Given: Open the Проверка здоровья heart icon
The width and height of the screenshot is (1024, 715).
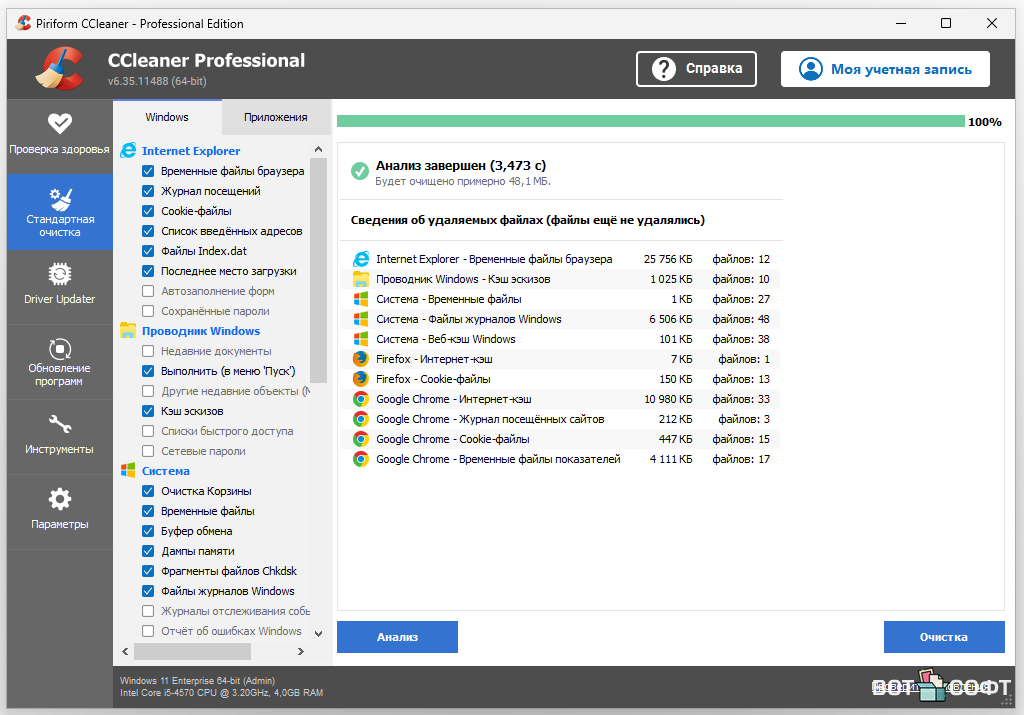Looking at the screenshot, I should pyautogui.click(x=59, y=123).
